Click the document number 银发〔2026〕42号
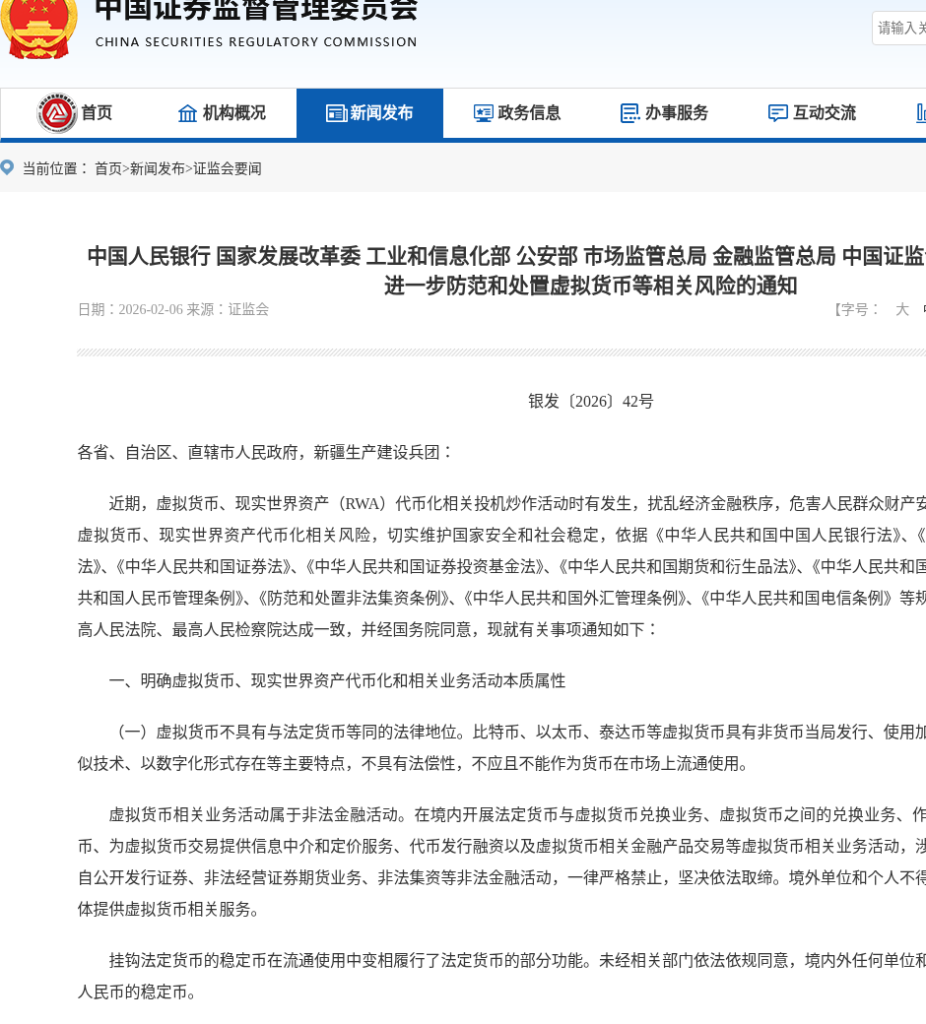This screenshot has height=1024, width=926. coord(590,401)
